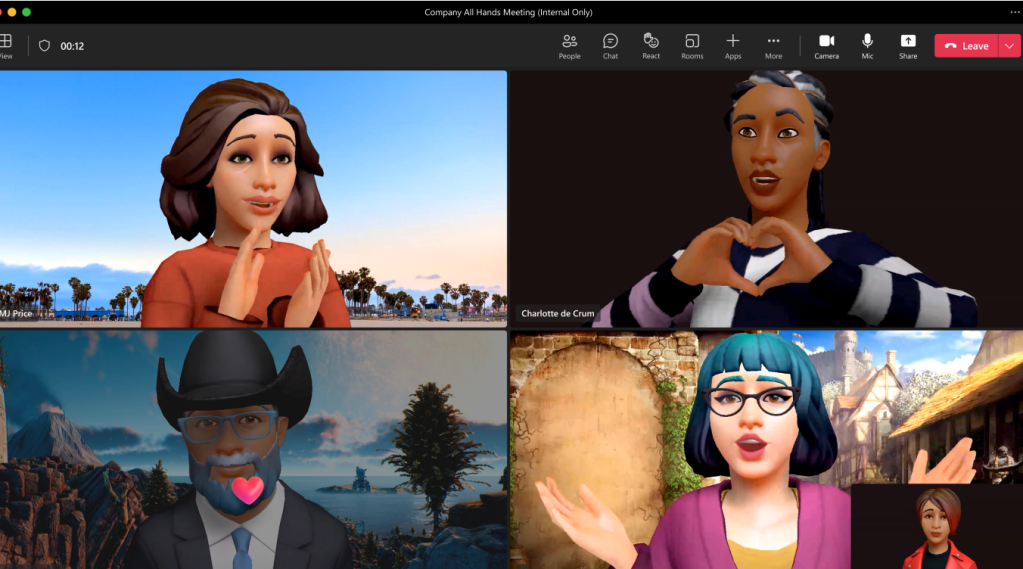Expand the arrow beside the Leave button
Viewport: 1023px width, 569px height.
click(1009, 46)
